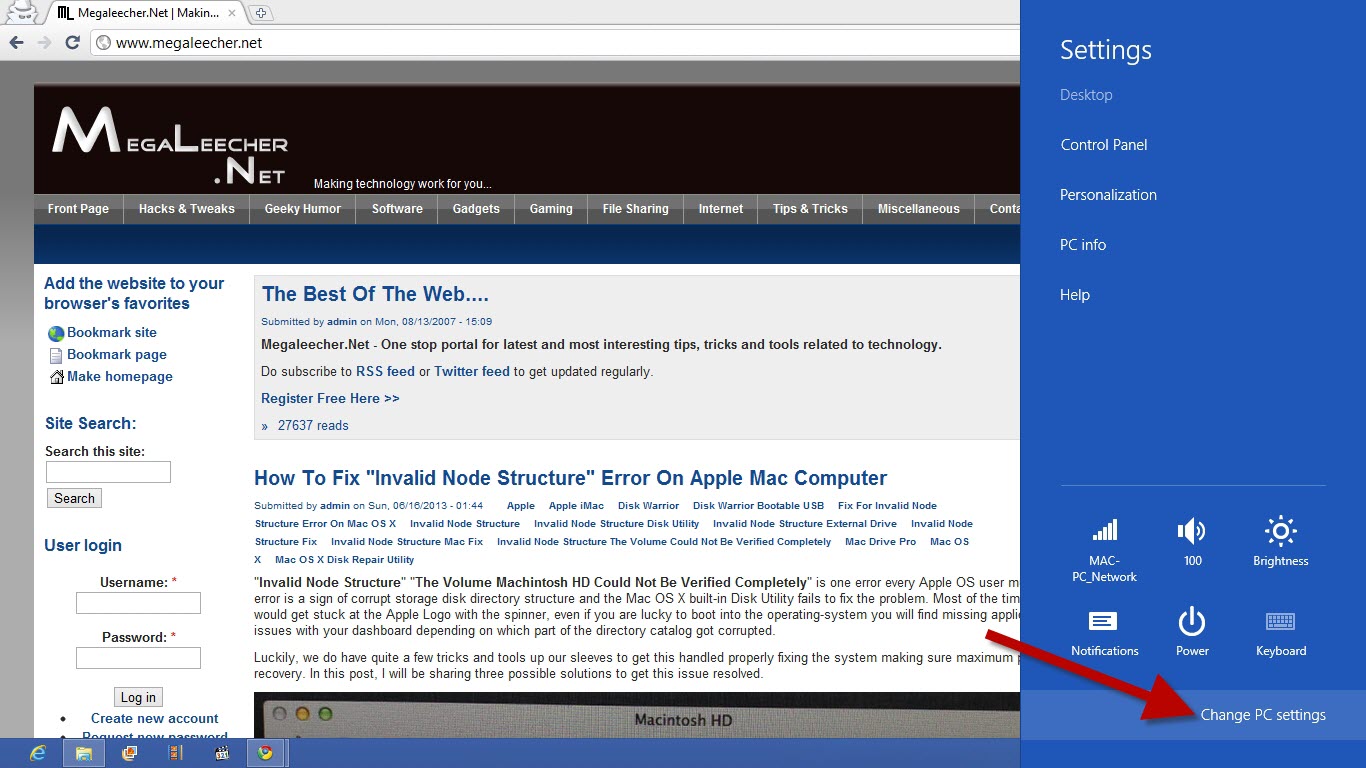Click the Bookmark page link
Screen dimensions: 1366x768
117,355
